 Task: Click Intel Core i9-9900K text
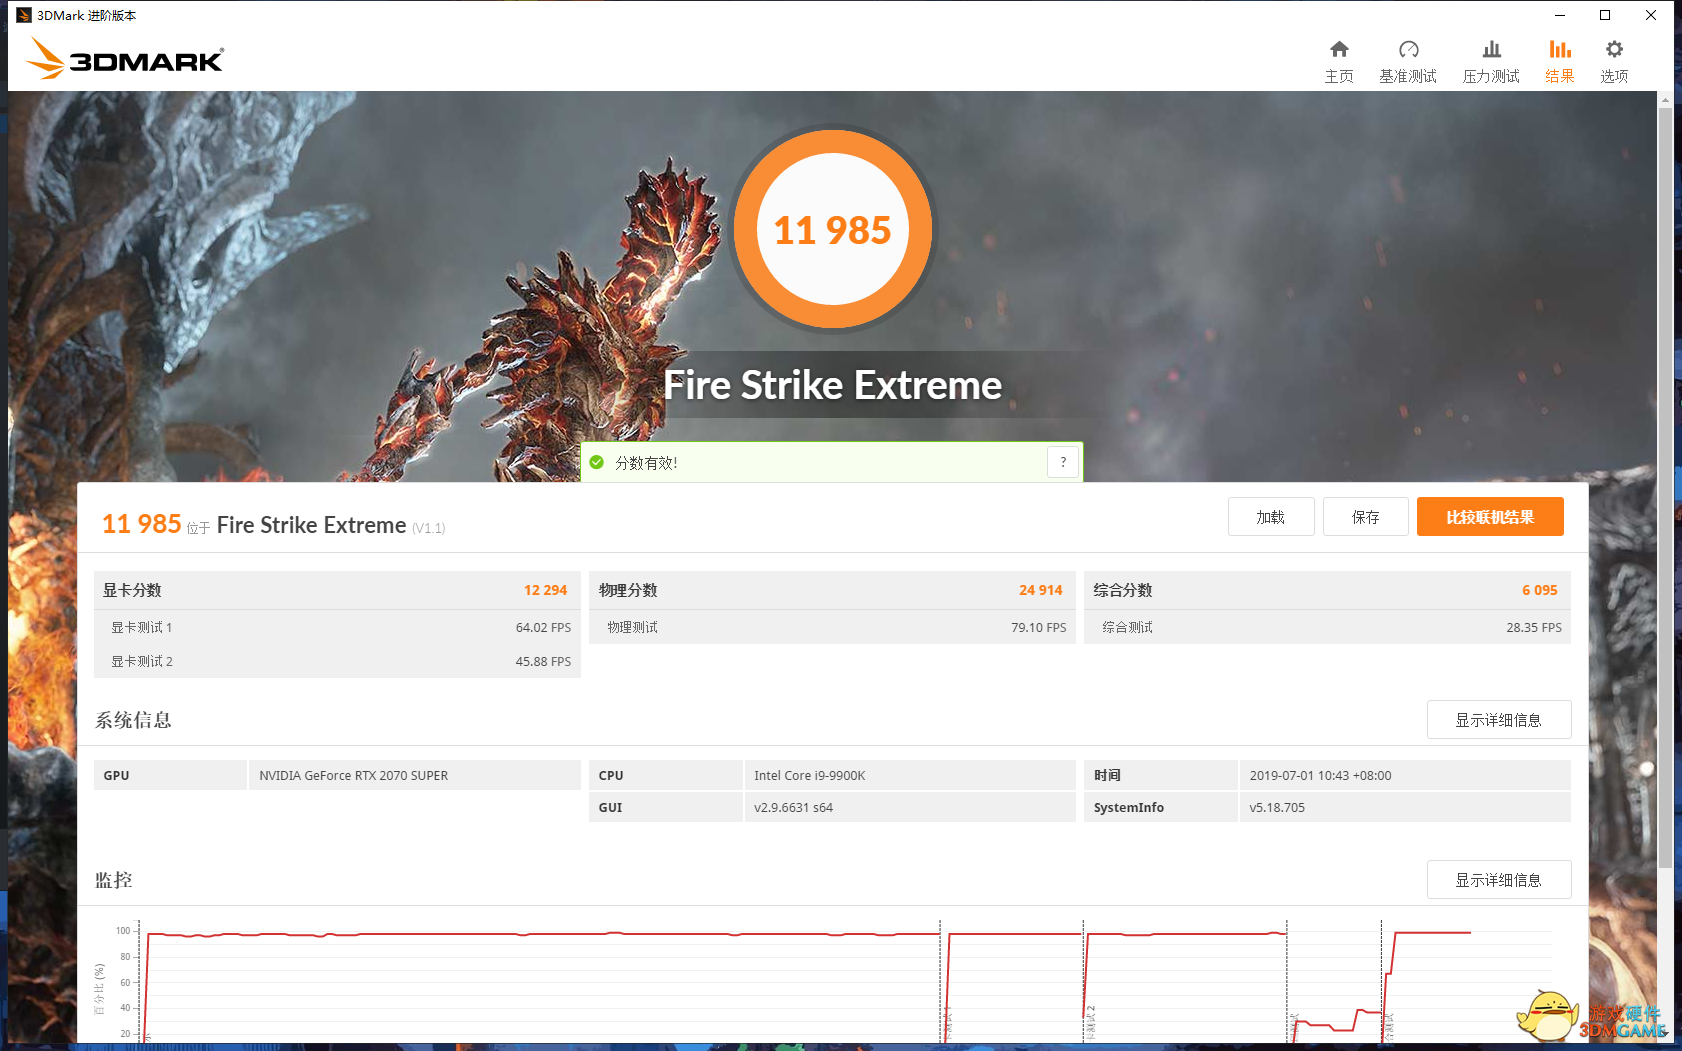pyautogui.click(x=810, y=775)
